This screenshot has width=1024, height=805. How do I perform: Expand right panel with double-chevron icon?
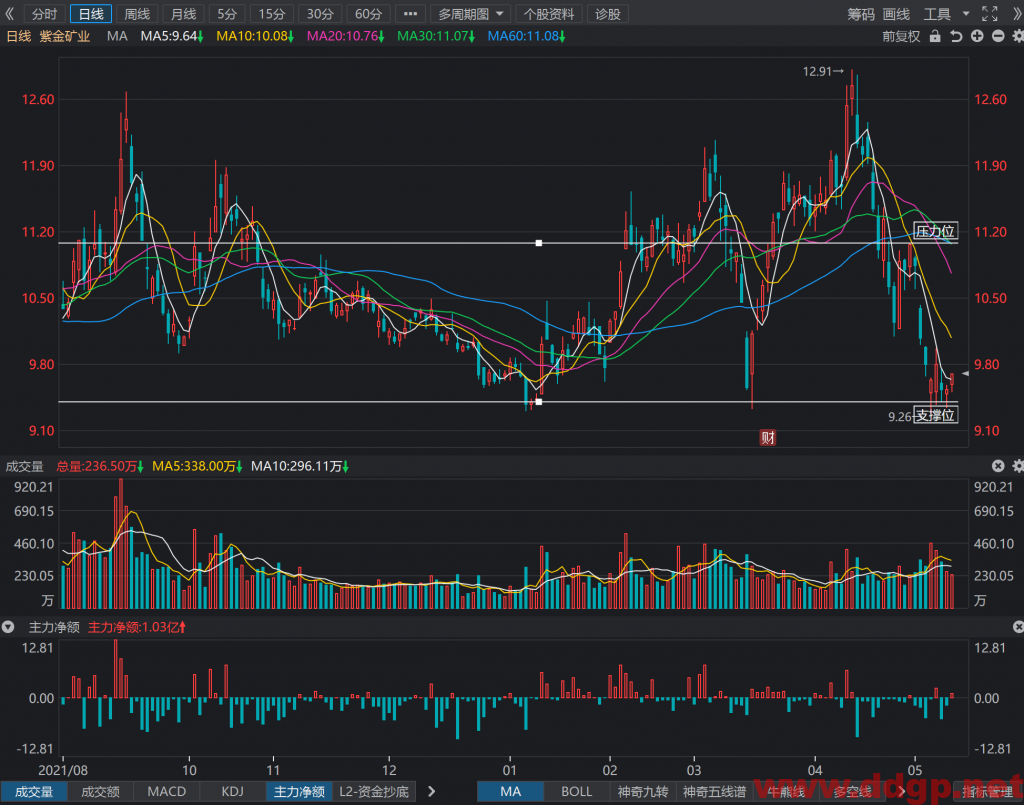(1017, 14)
